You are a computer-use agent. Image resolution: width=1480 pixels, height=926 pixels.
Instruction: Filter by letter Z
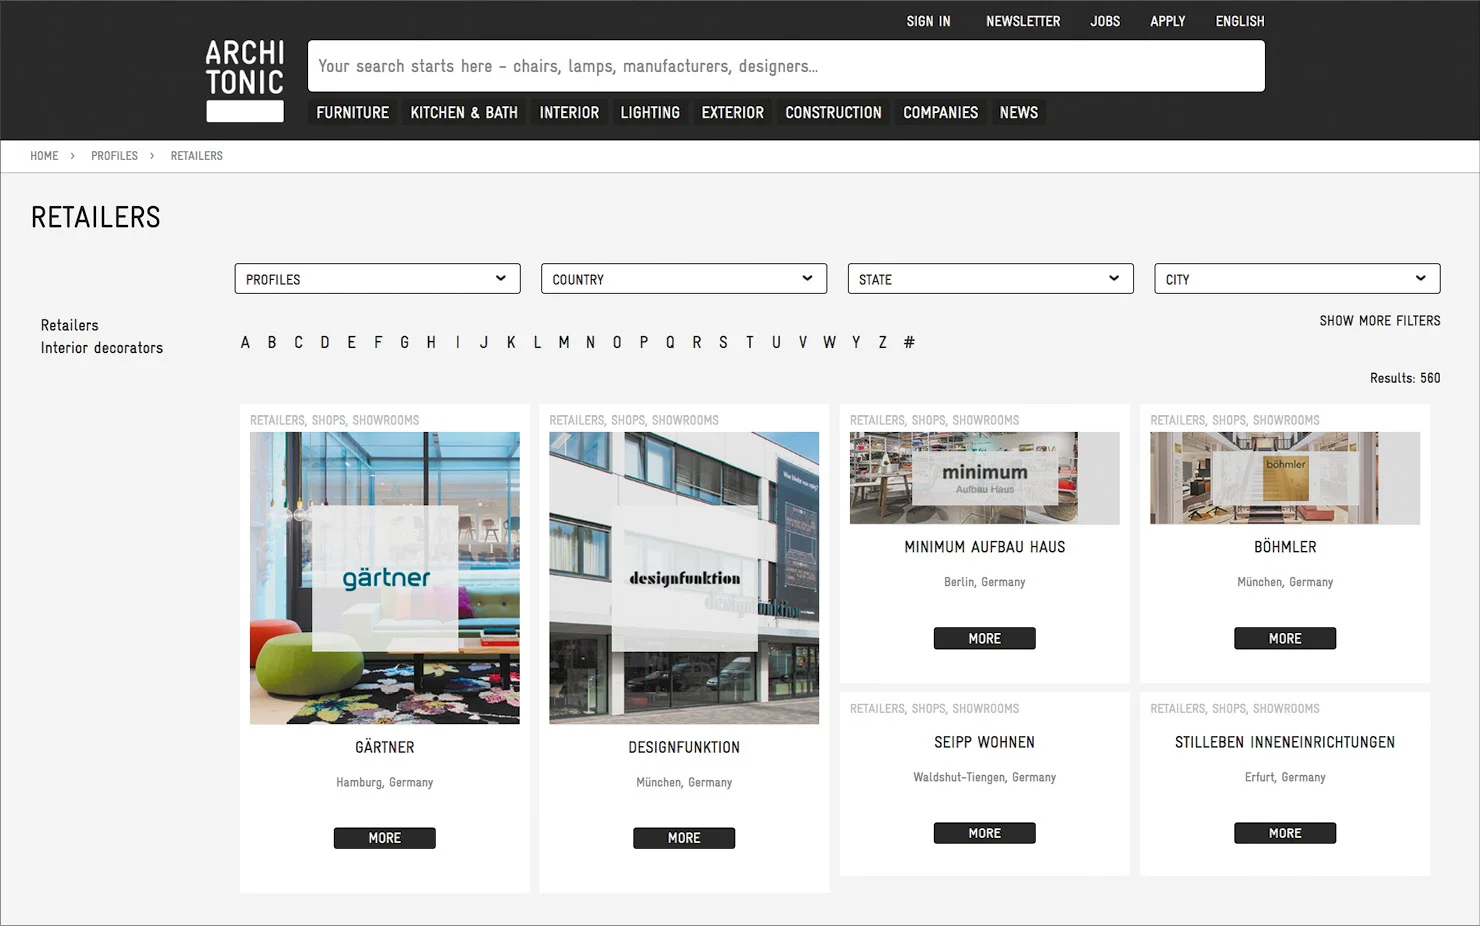click(882, 342)
